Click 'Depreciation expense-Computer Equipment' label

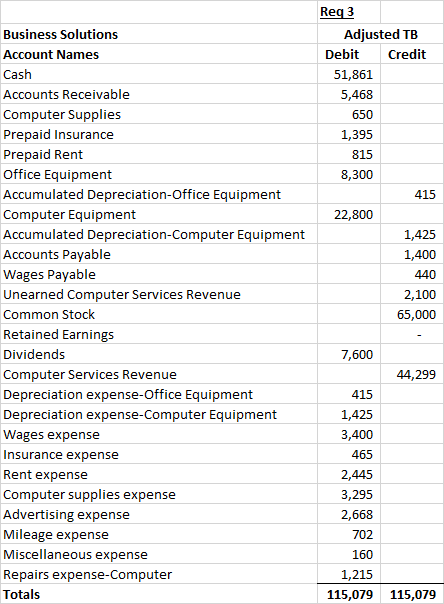pyautogui.click(x=140, y=415)
